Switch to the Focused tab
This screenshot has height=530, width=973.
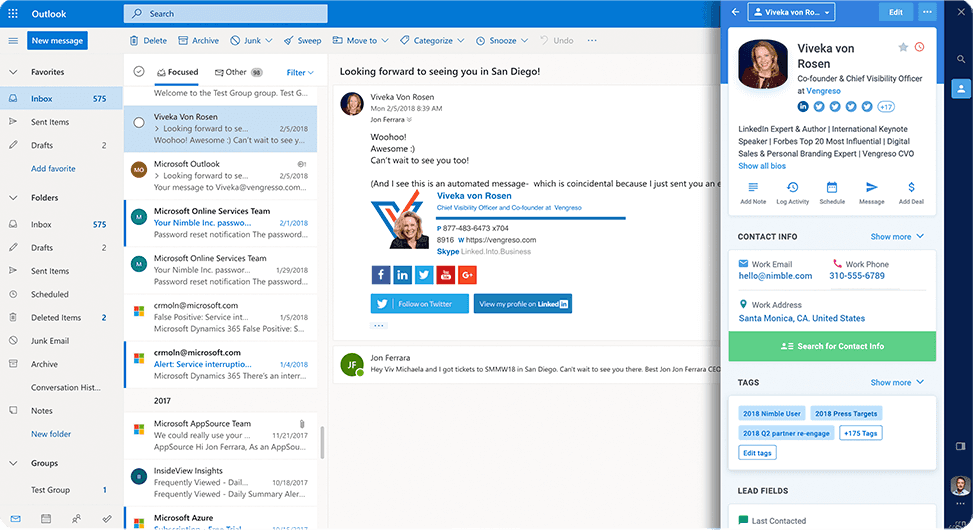pos(177,72)
